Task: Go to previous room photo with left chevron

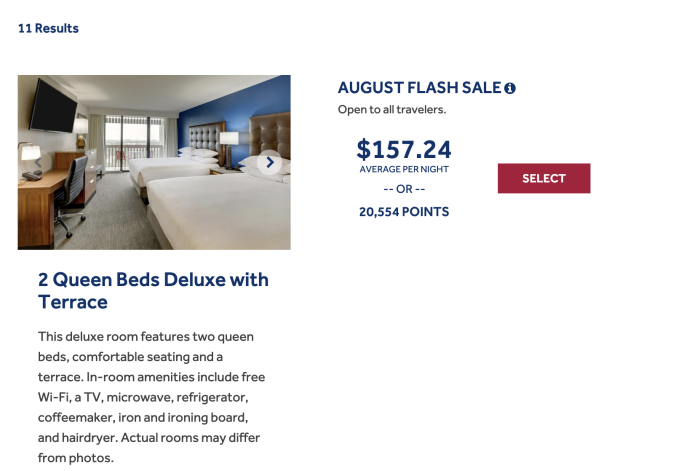Action: pos(38,163)
